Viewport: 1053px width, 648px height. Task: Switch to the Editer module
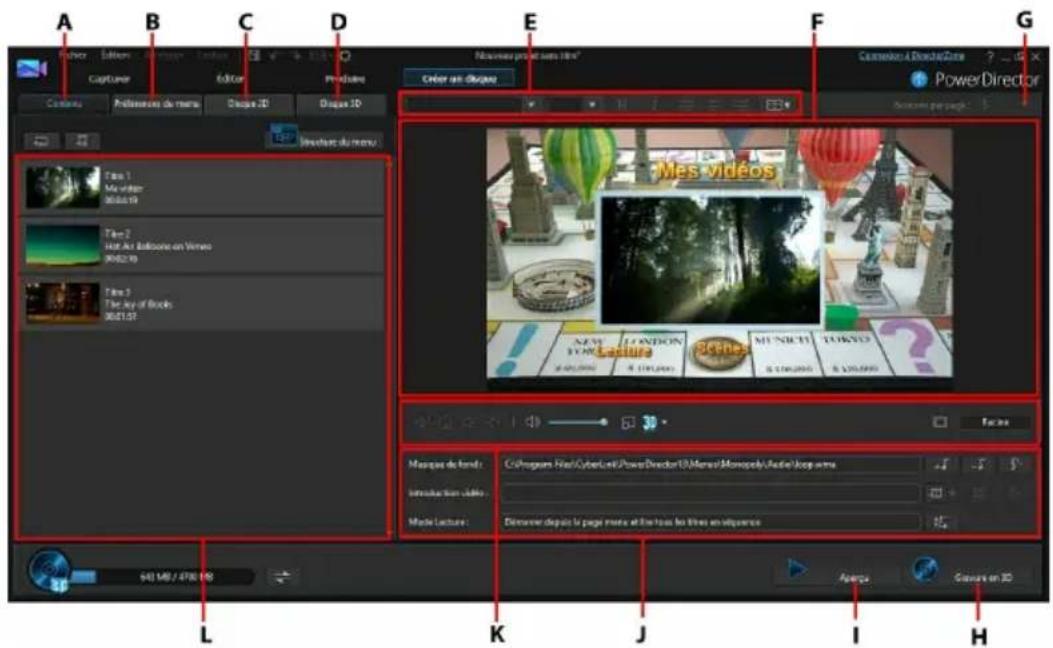click(230, 79)
